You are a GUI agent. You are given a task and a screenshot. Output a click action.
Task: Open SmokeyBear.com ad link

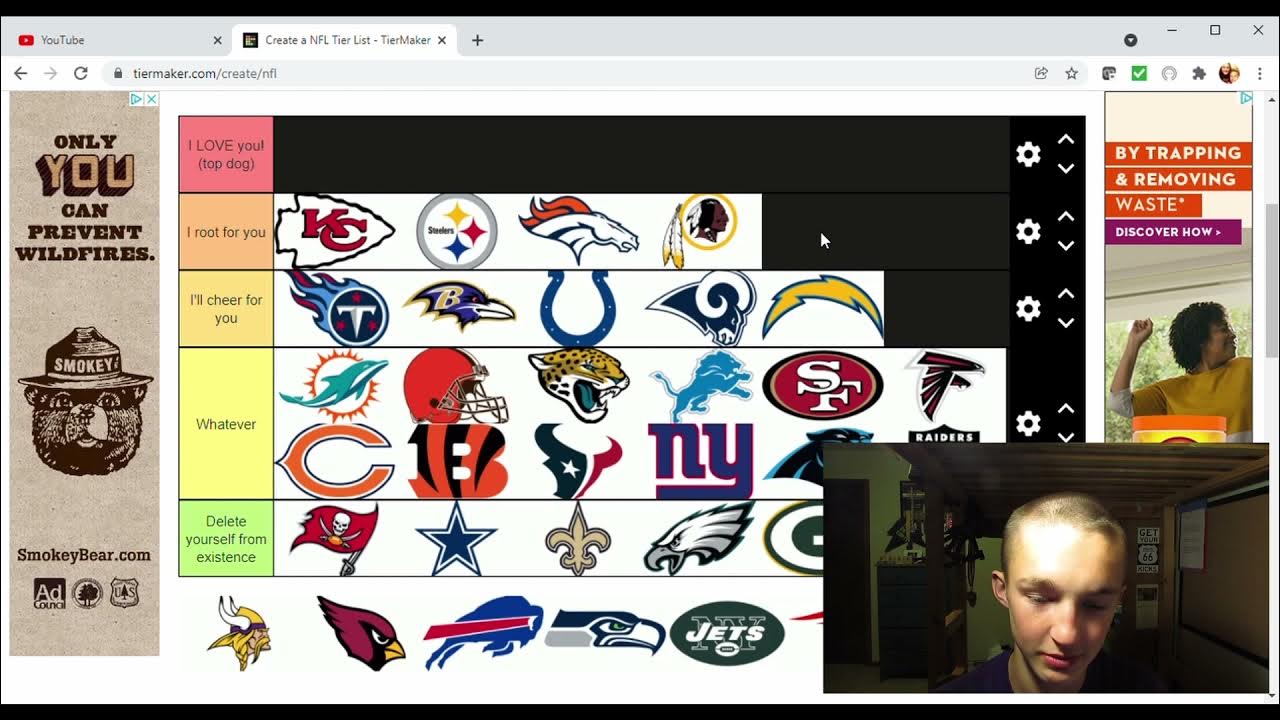pos(84,555)
